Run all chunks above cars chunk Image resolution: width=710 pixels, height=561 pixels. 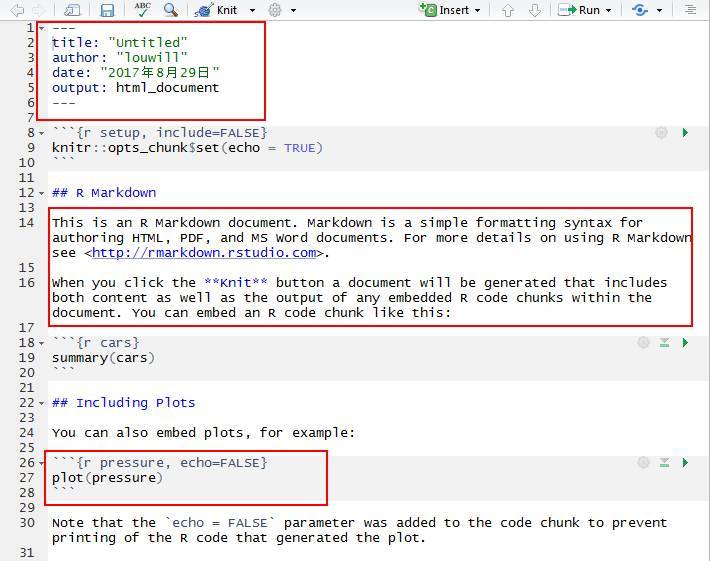664,343
